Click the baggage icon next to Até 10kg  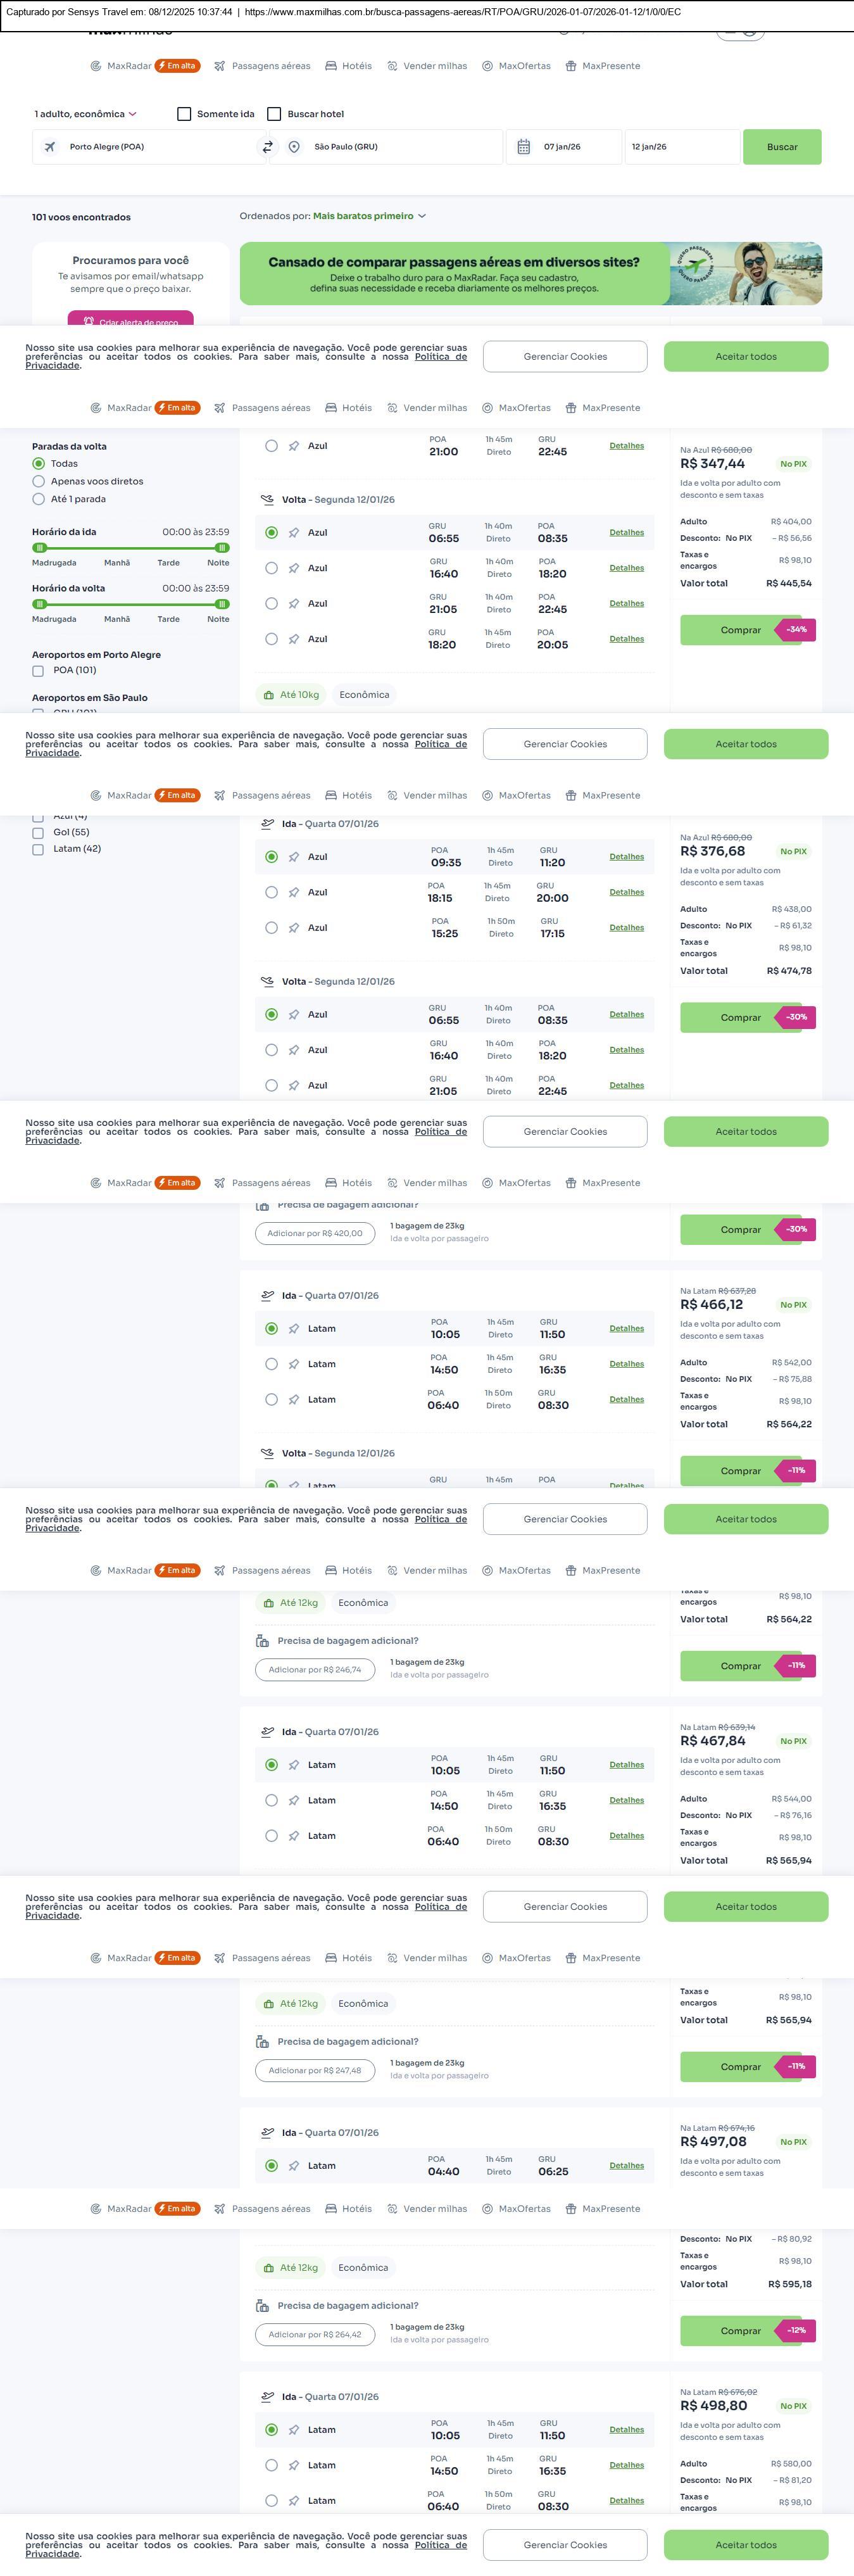point(268,695)
